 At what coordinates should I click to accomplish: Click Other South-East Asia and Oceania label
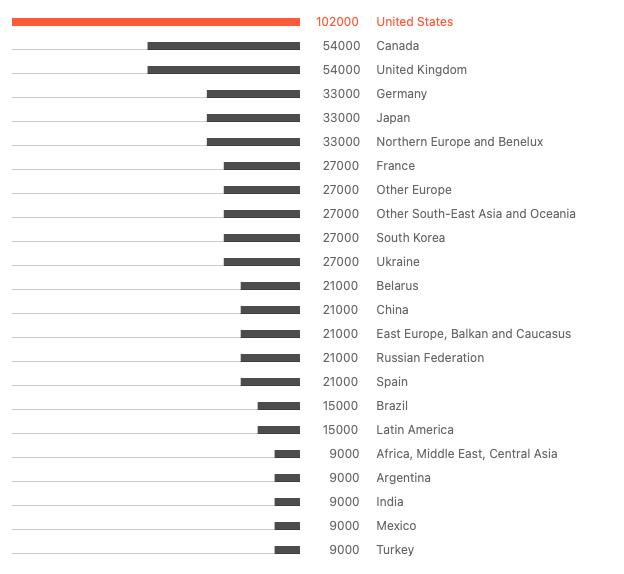coord(475,214)
